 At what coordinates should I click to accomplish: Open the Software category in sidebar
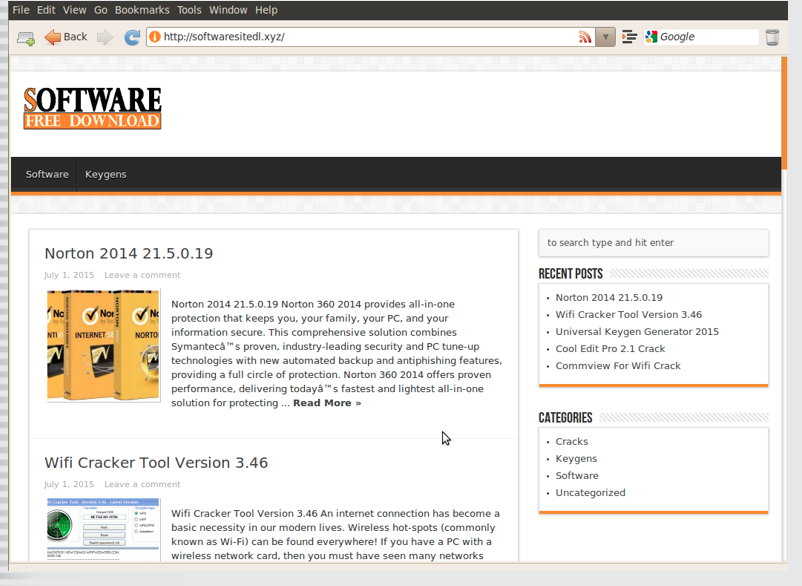[x=576, y=476]
